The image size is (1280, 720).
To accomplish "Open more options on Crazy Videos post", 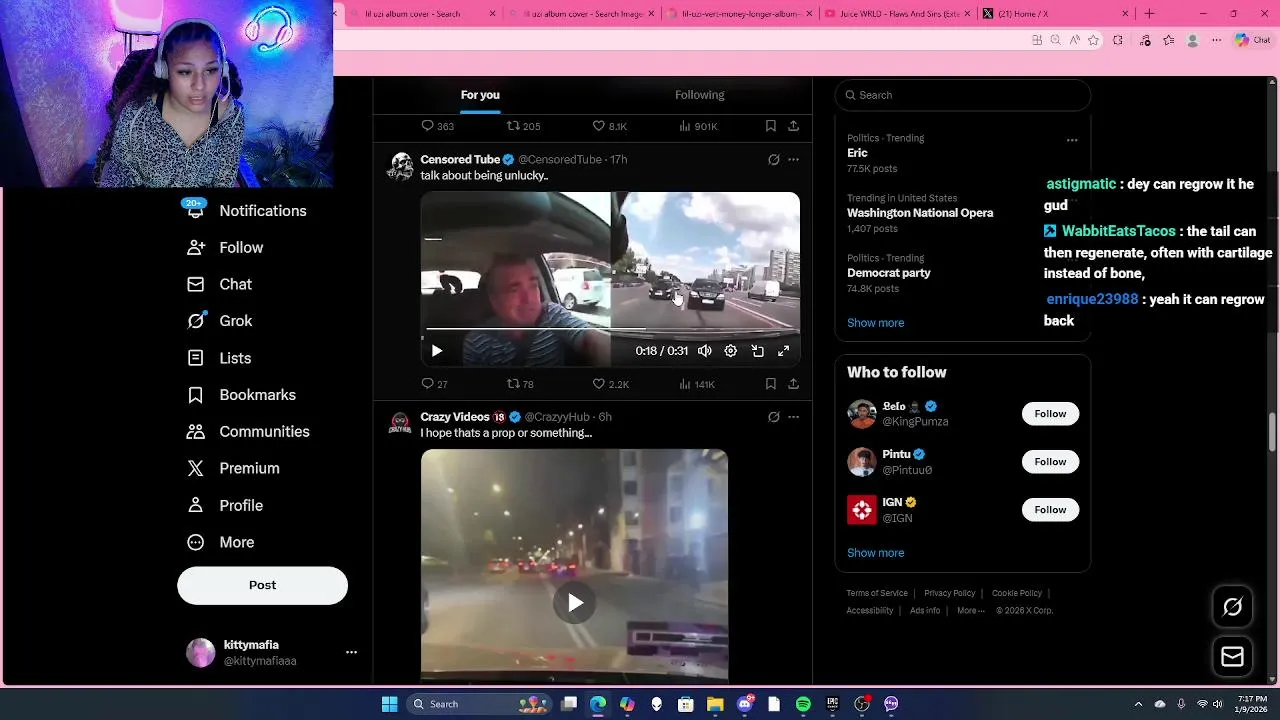I will click(x=793, y=417).
